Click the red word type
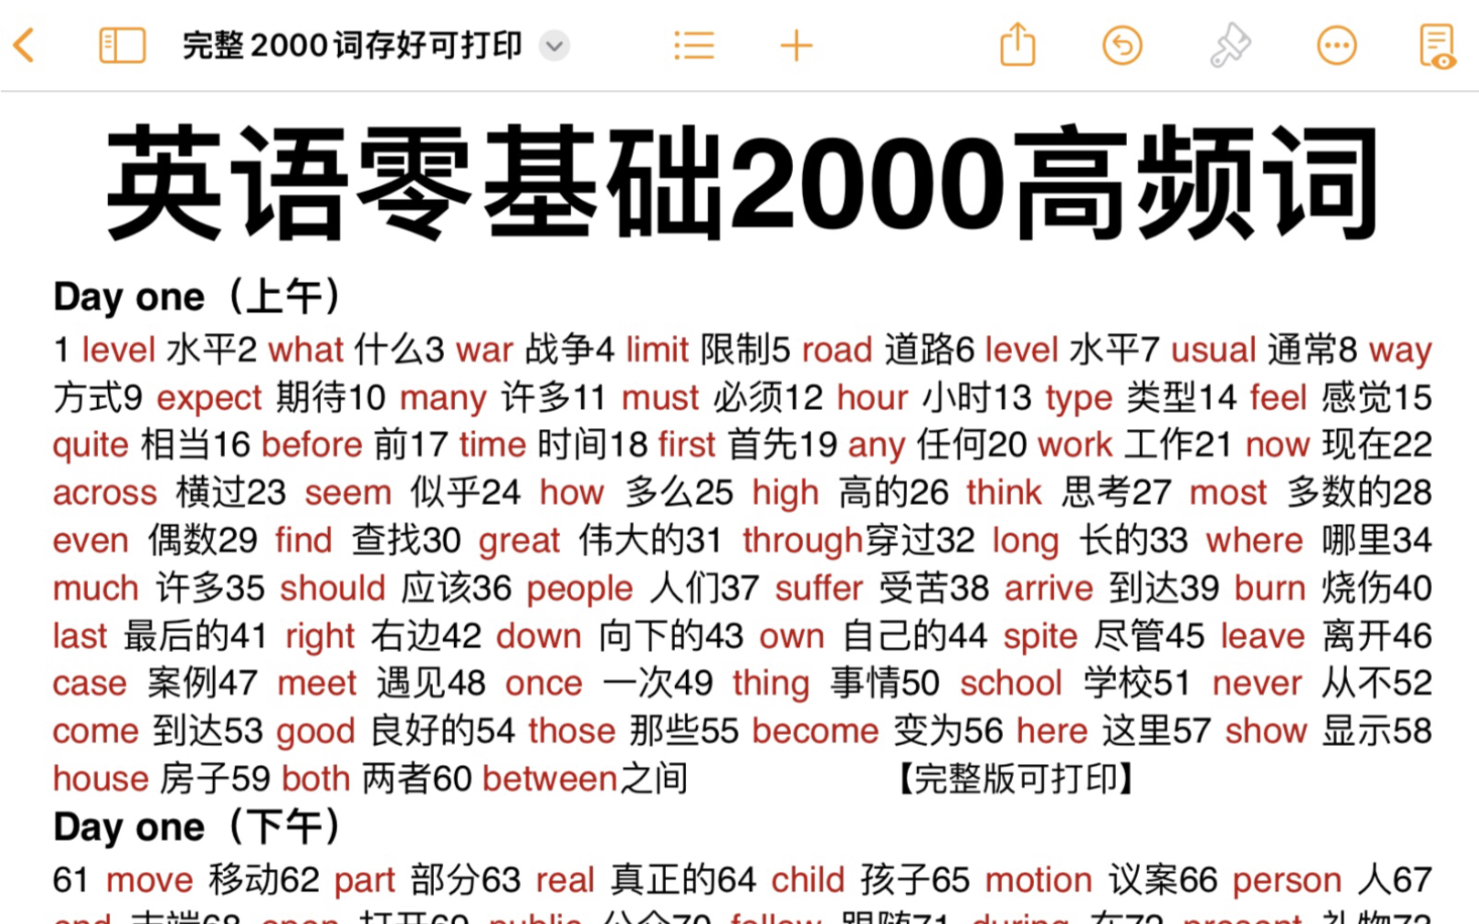This screenshot has width=1479, height=924. coord(1079,398)
